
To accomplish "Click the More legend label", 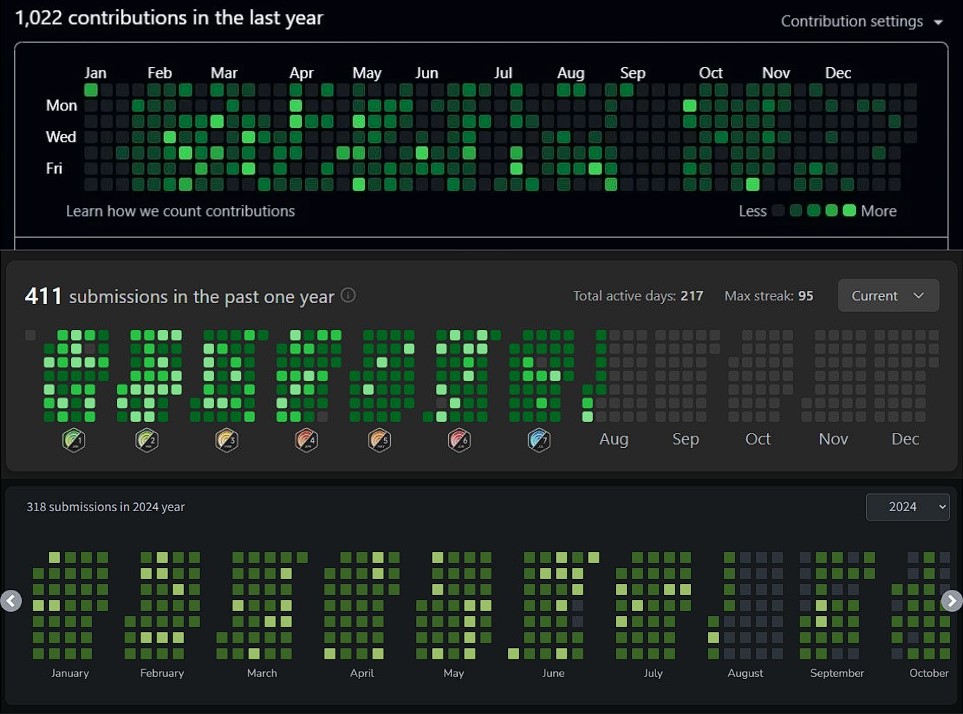I will [x=879, y=211].
